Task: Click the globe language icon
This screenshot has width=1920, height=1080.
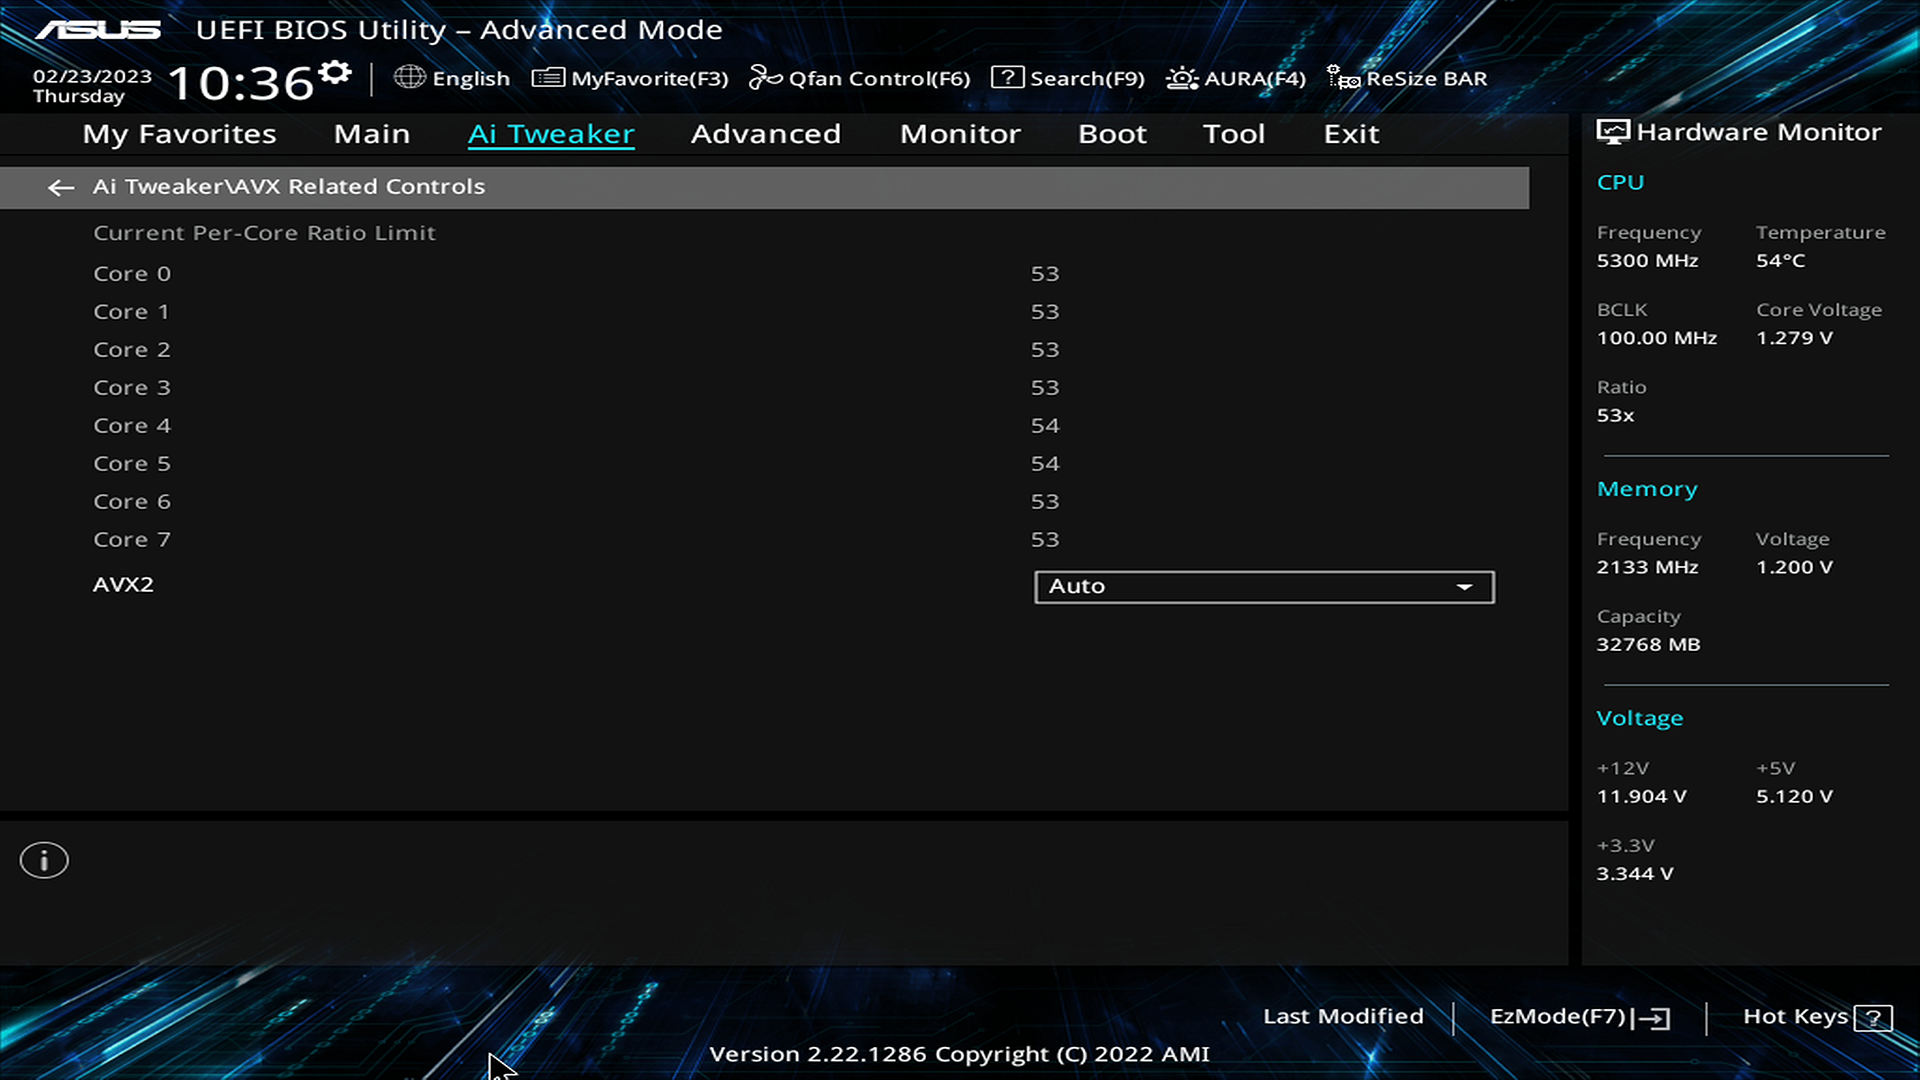Action: click(x=409, y=77)
